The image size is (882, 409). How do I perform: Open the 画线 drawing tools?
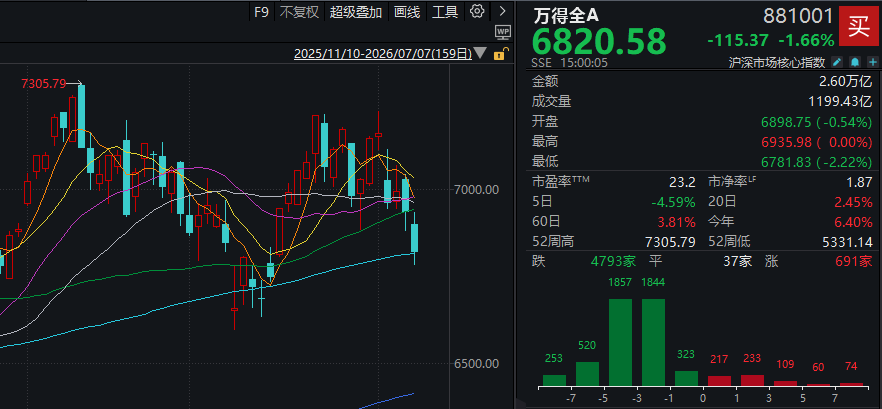pyautogui.click(x=407, y=12)
